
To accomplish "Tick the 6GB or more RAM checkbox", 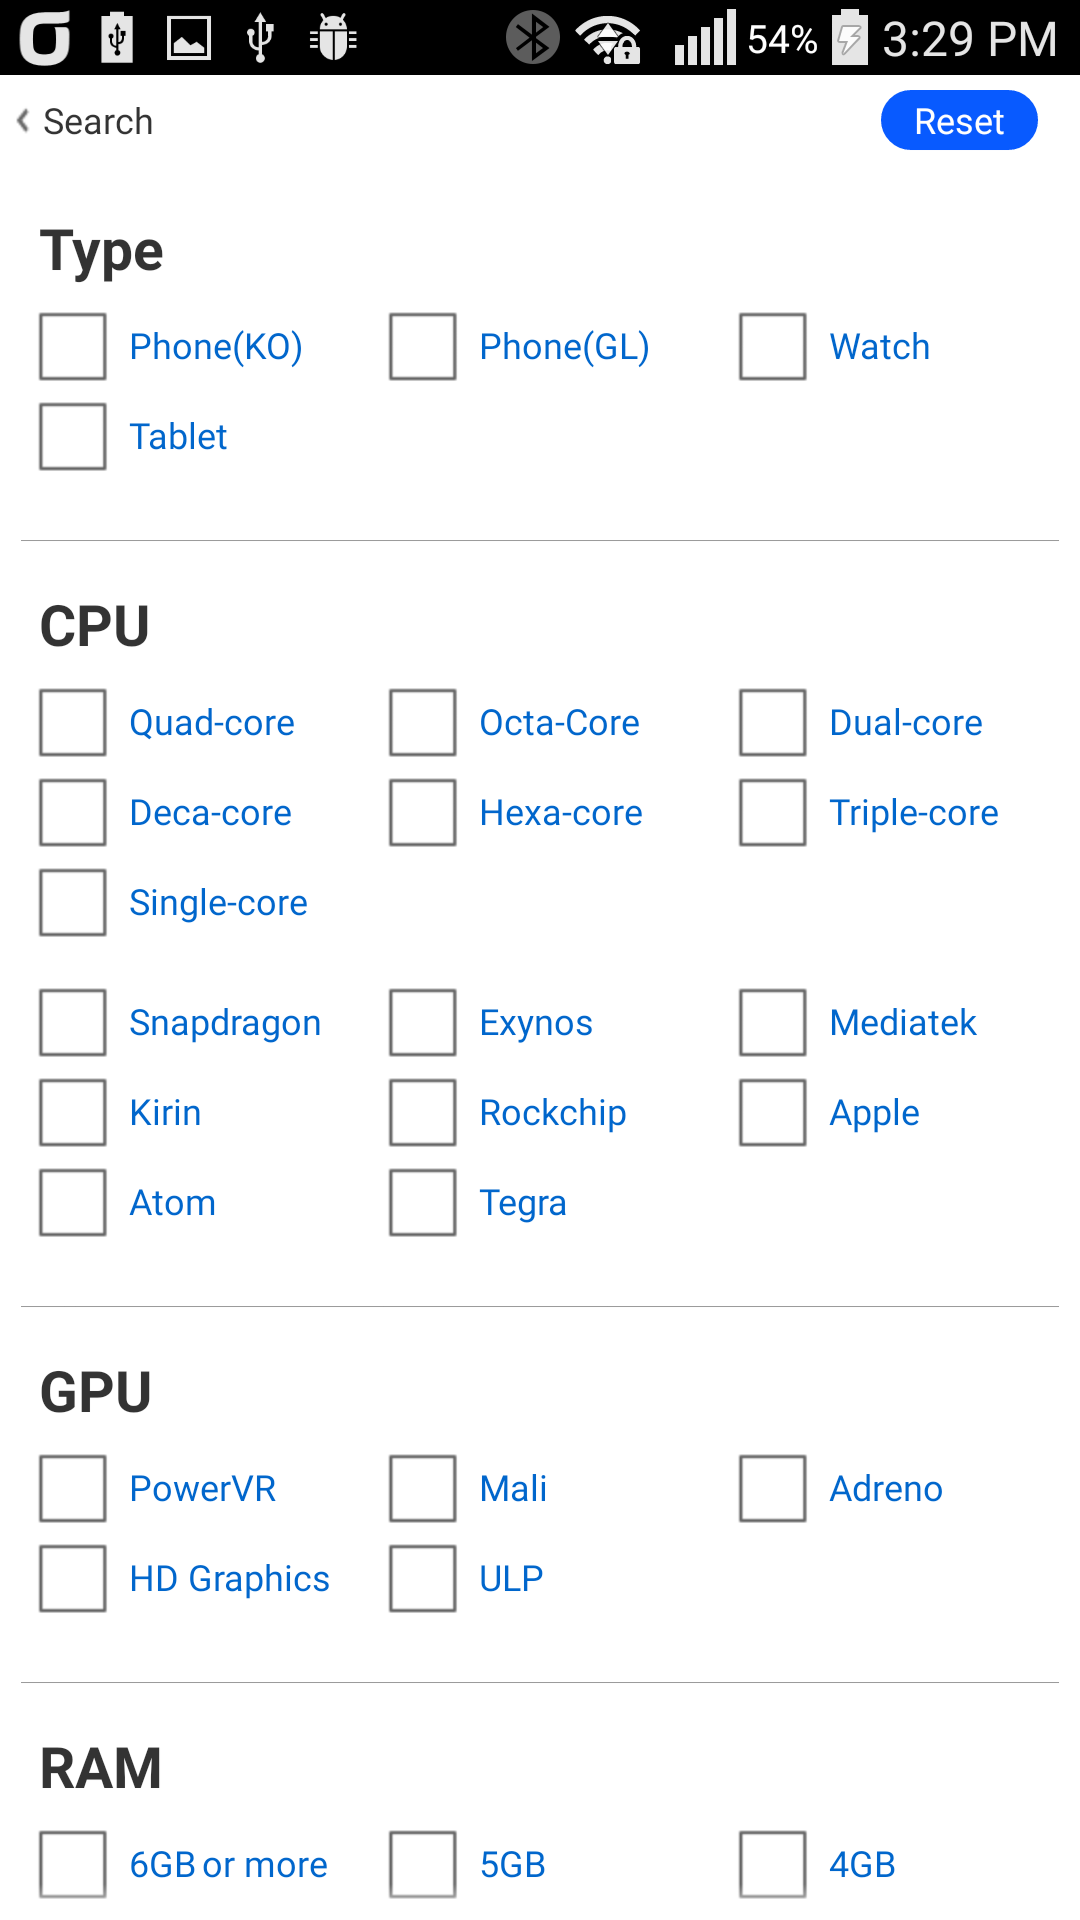I will point(73,1865).
